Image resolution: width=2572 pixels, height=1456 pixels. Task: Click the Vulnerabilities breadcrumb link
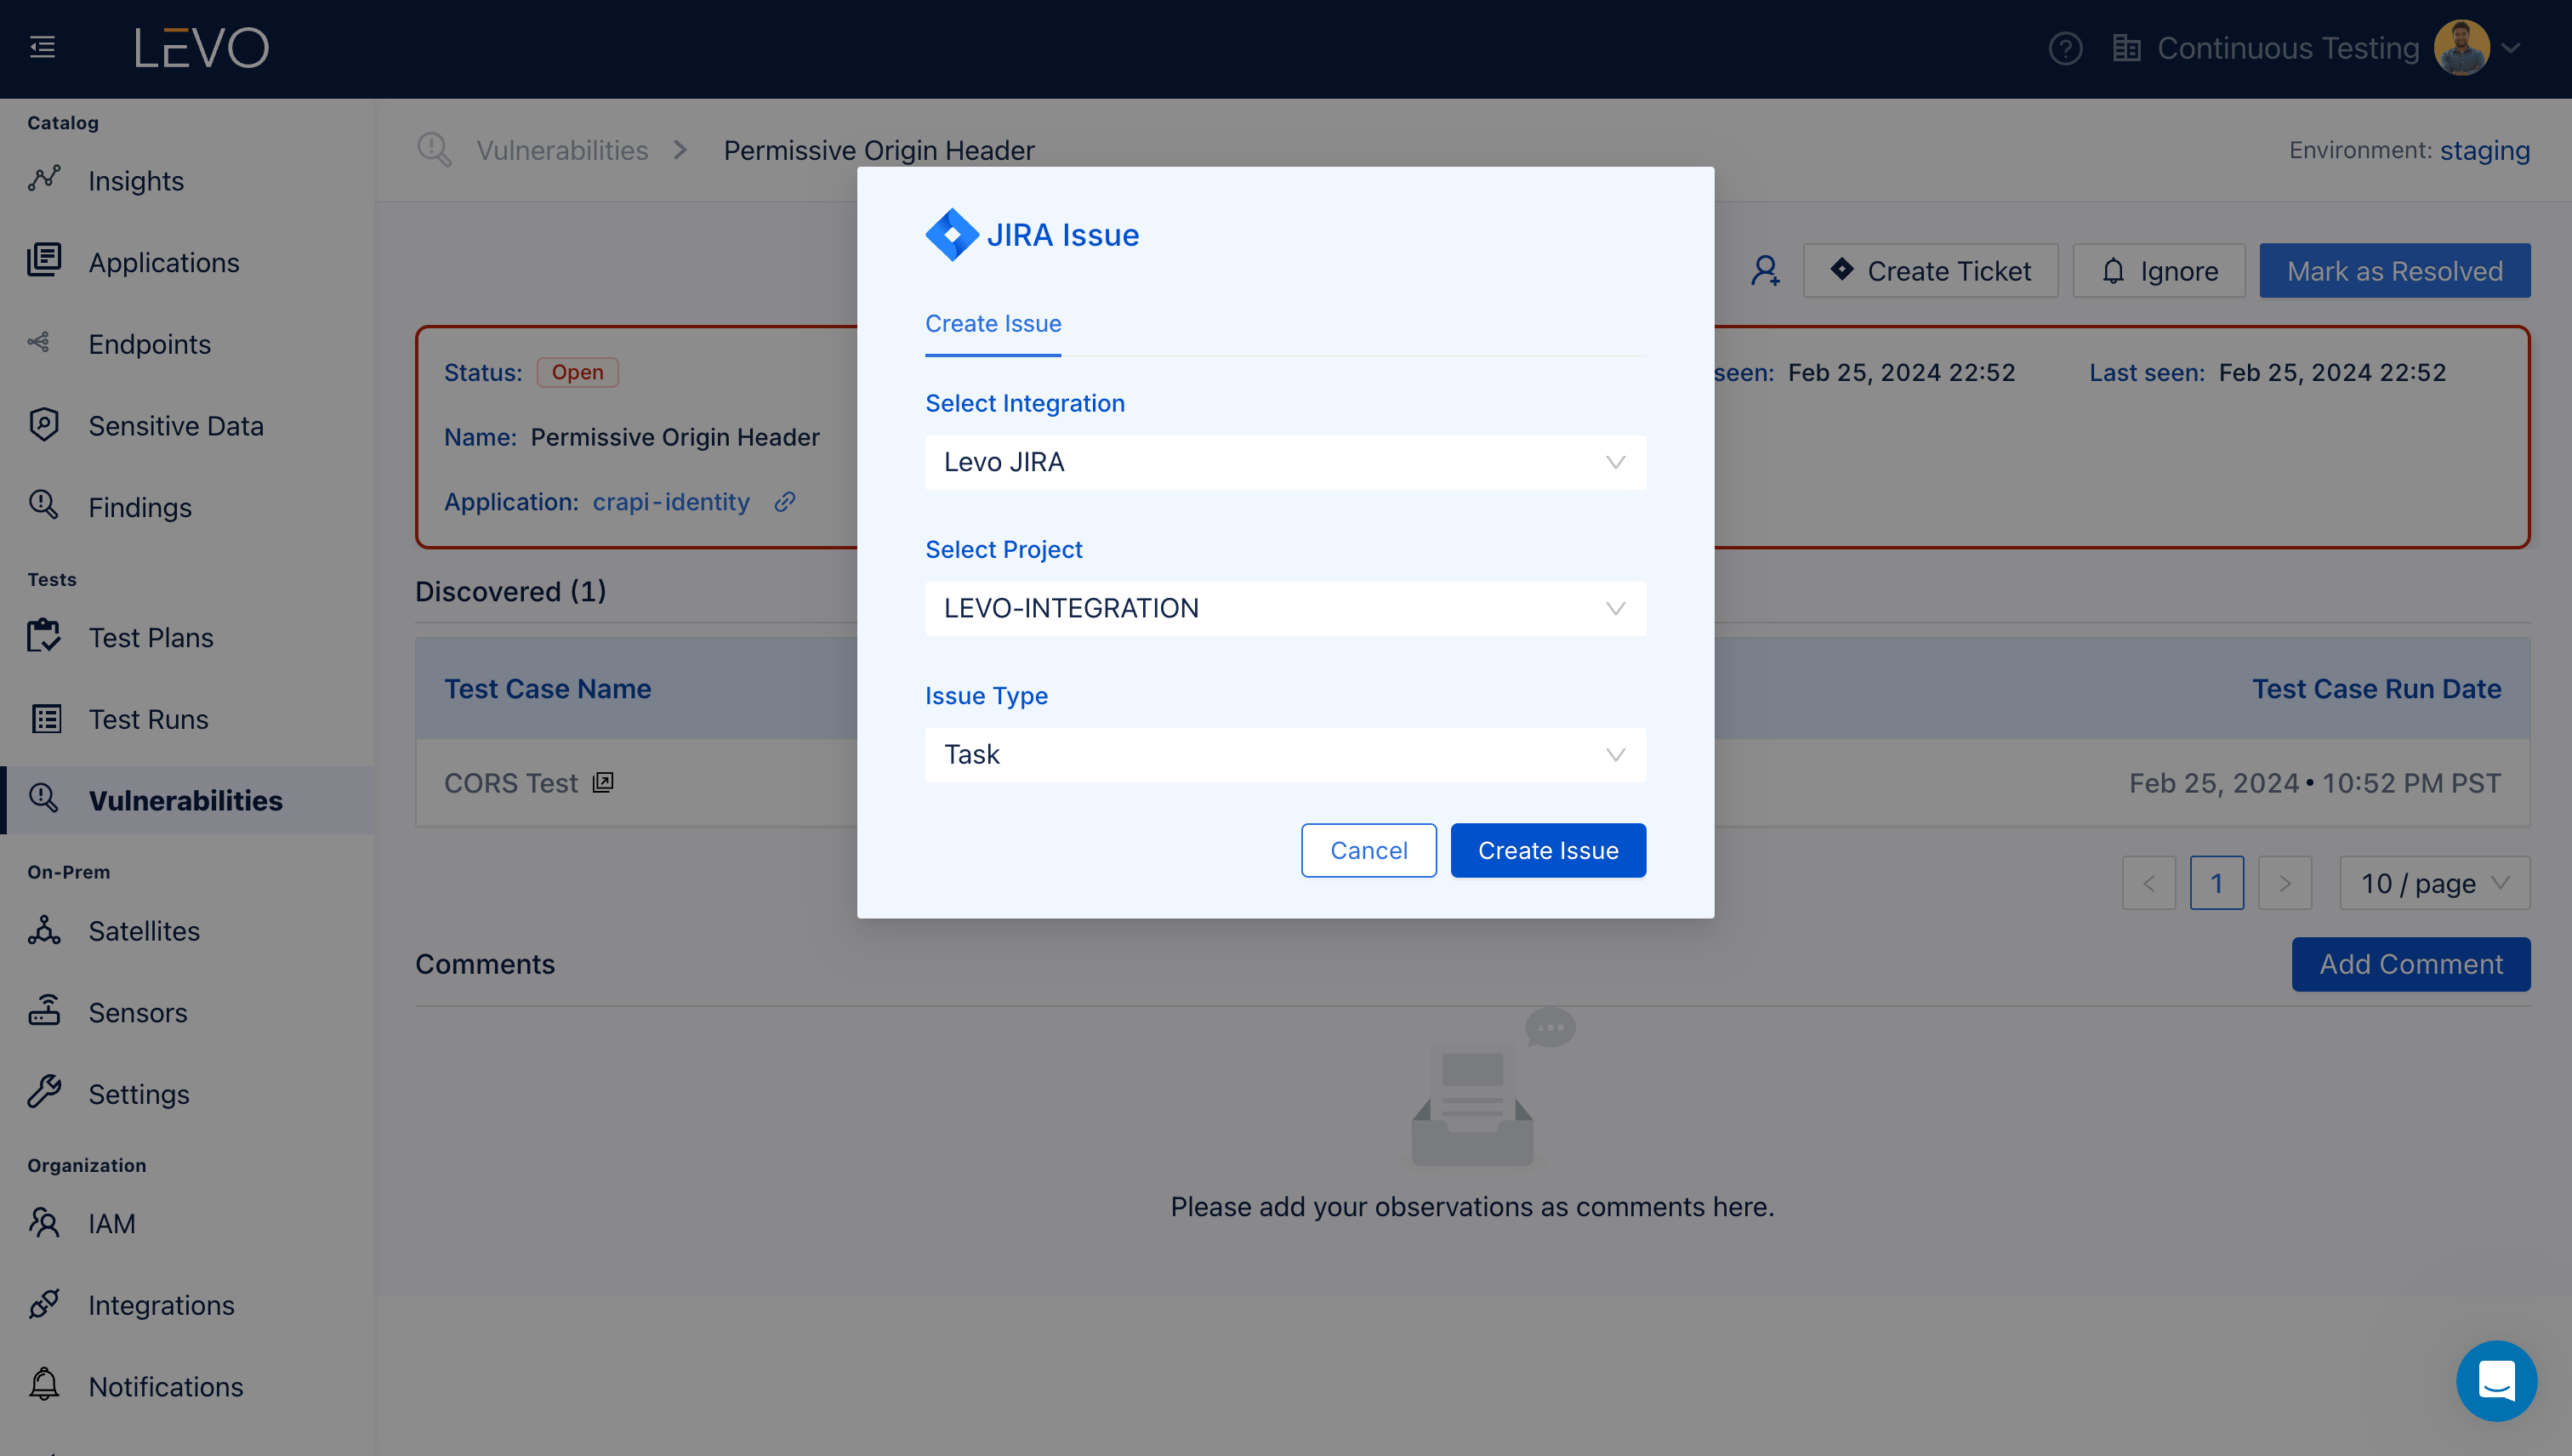point(562,150)
